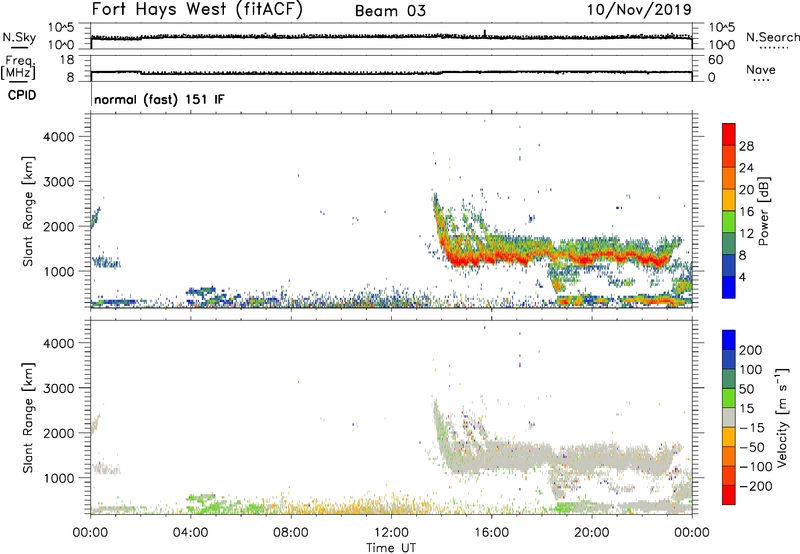
Task: Click the '12:00' time axis label
Action: pyautogui.click(x=391, y=533)
